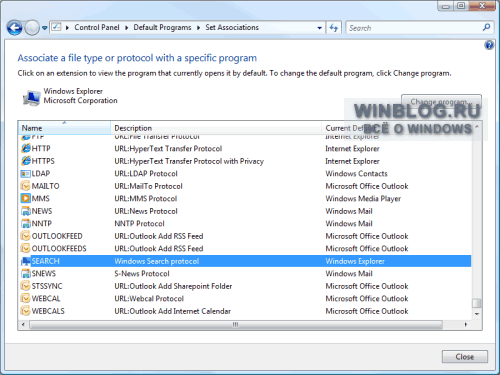Click the SNEWS Windows Mail icon
Image resolution: width=500 pixels, height=375 pixels.
26,273
